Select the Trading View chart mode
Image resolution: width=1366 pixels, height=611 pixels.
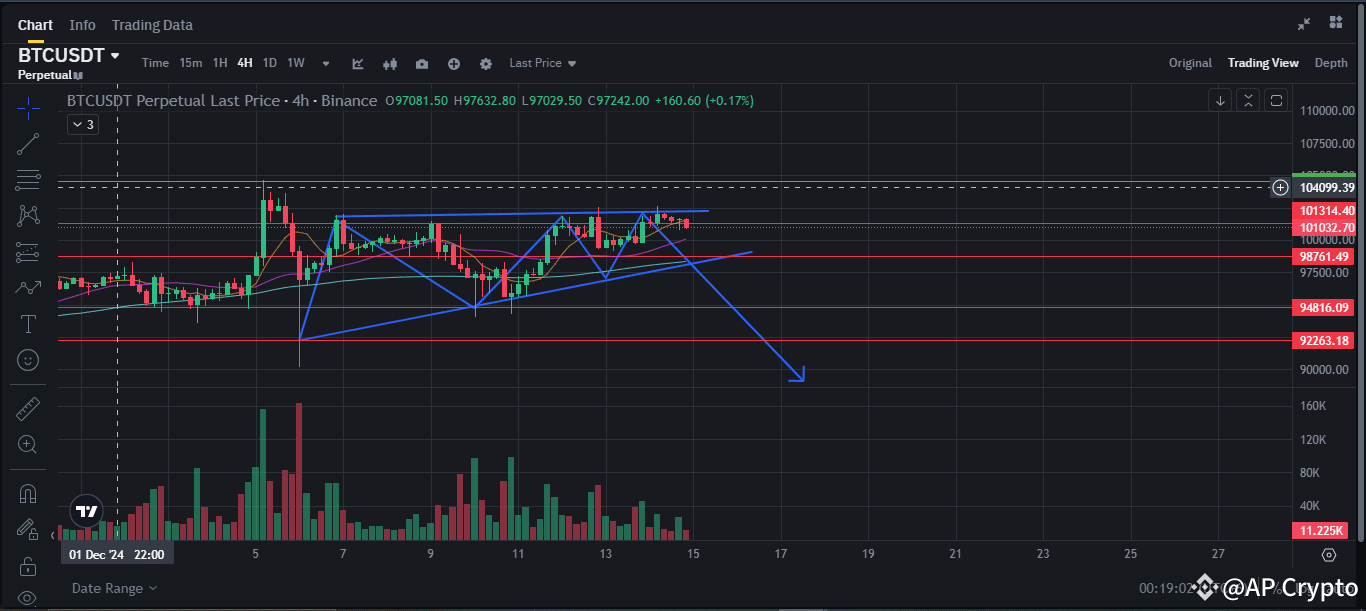pyautogui.click(x=1263, y=63)
